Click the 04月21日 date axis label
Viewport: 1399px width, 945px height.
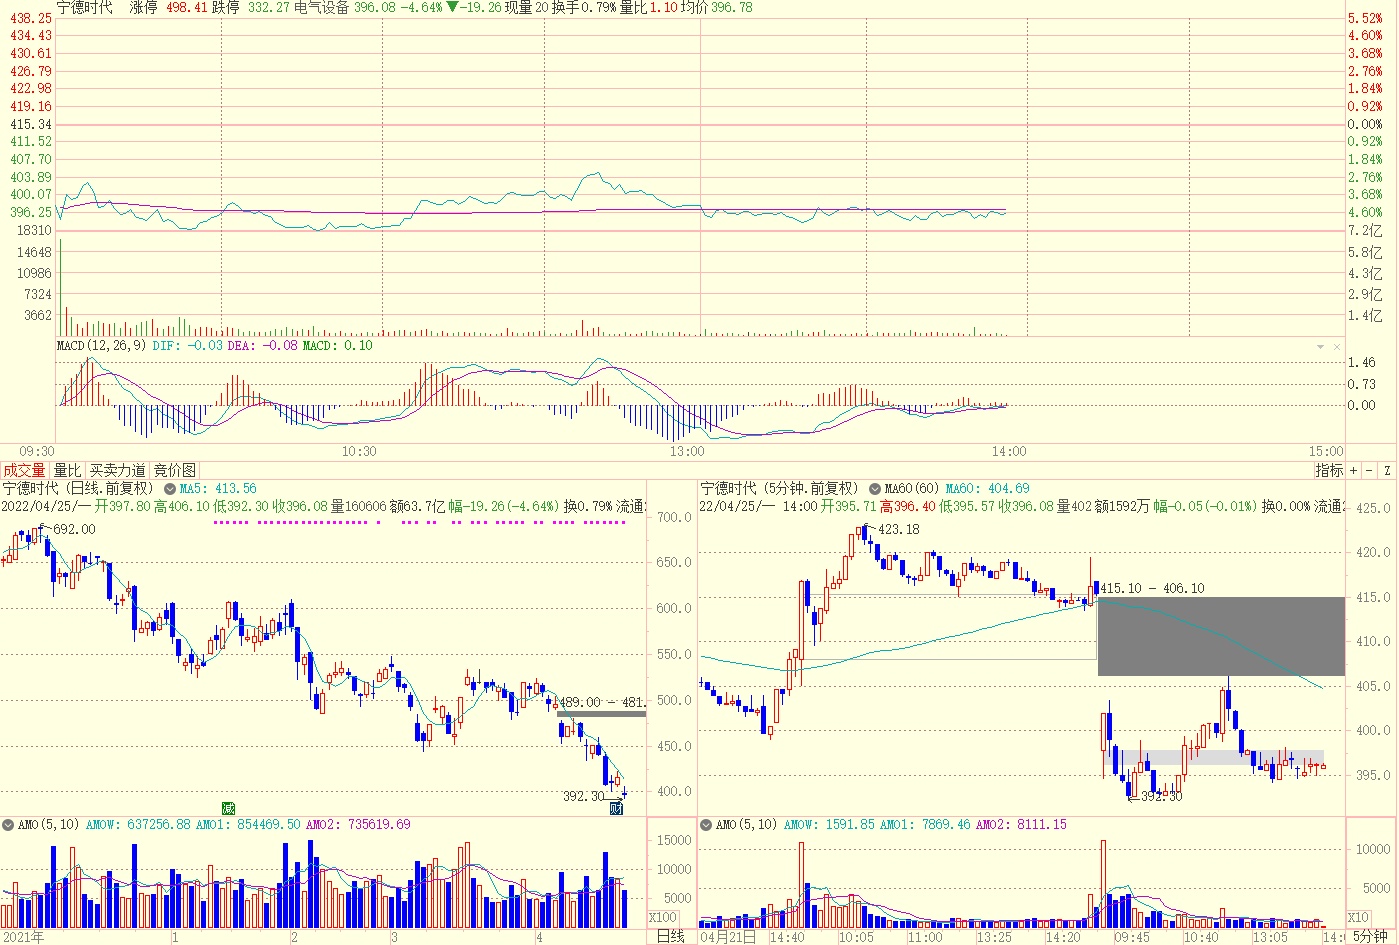(728, 937)
